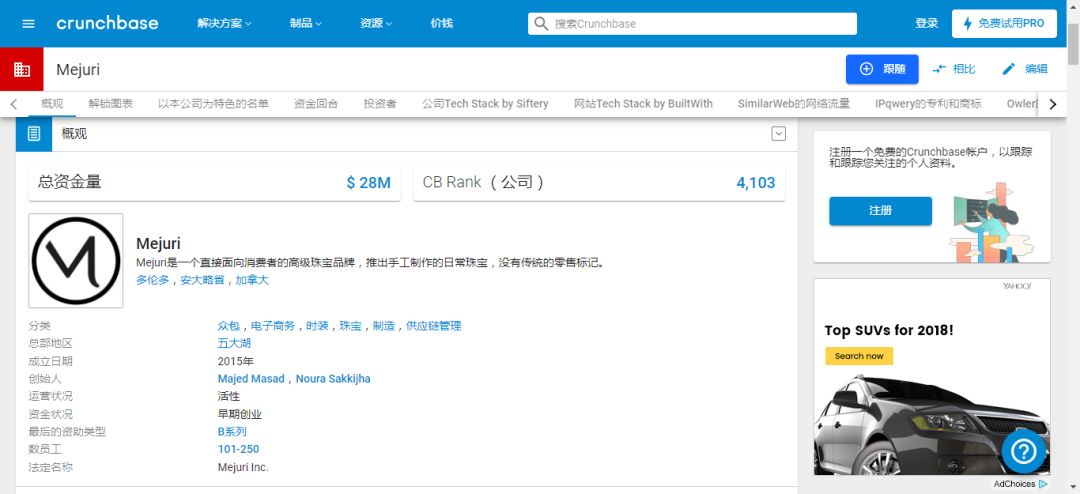Open IPqwery的专利和商标 tab
Image resolution: width=1080 pixels, height=494 pixels.
coord(928,104)
